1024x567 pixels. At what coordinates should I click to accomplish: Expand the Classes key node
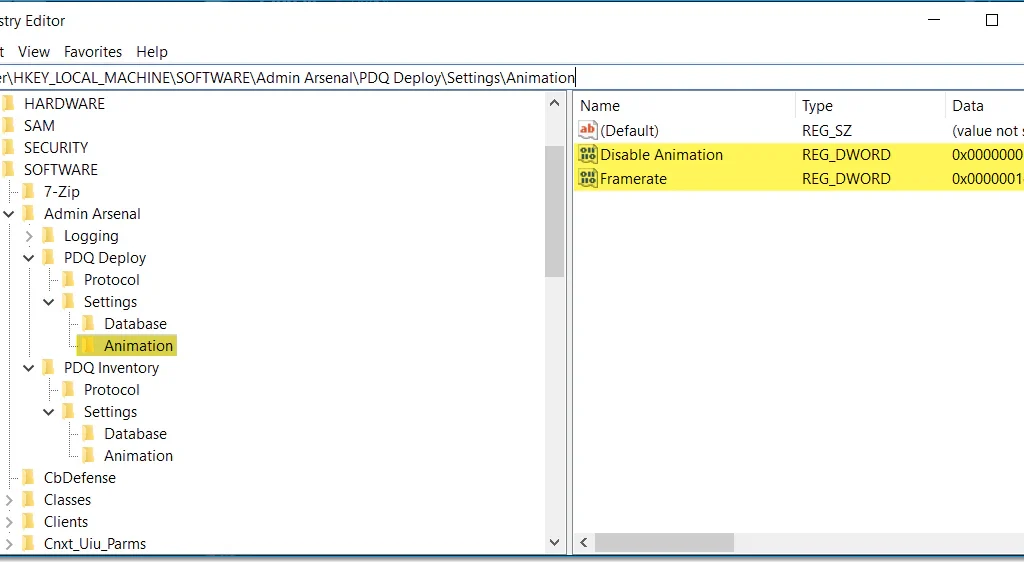tap(9, 500)
